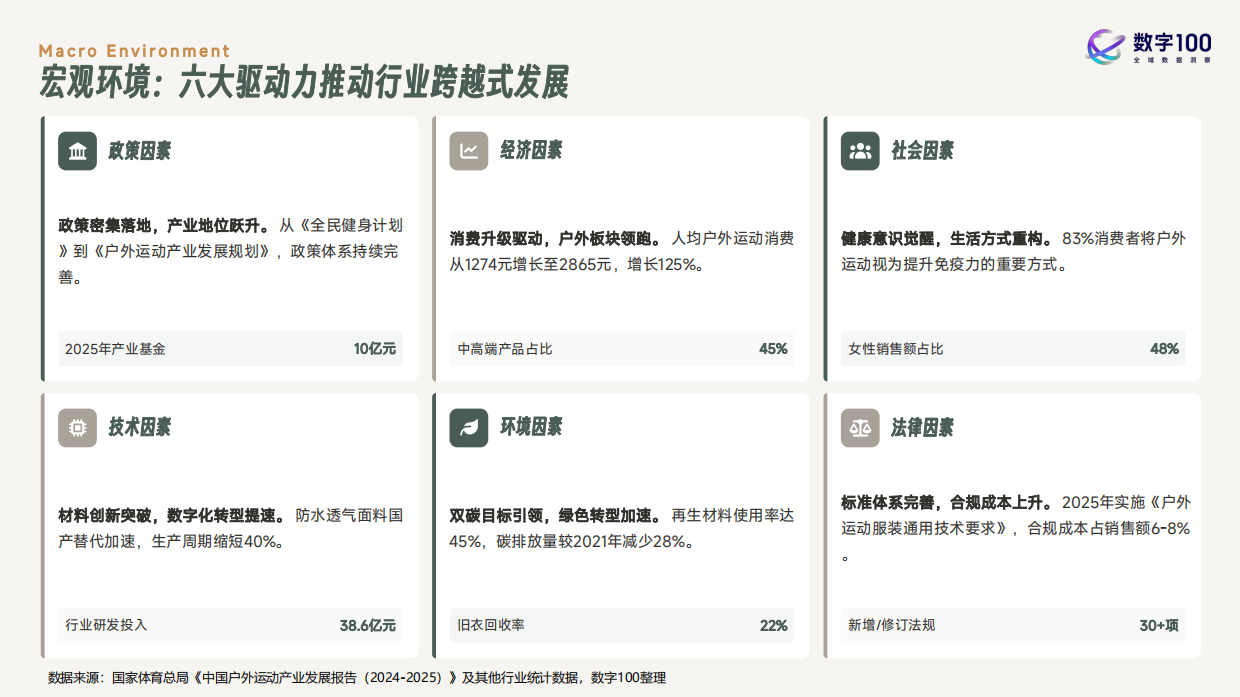1240x697 pixels.
Task: Click the 新增/修订法规 30+项 stat bar
Action: pyautogui.click(x=1011, y=625)
